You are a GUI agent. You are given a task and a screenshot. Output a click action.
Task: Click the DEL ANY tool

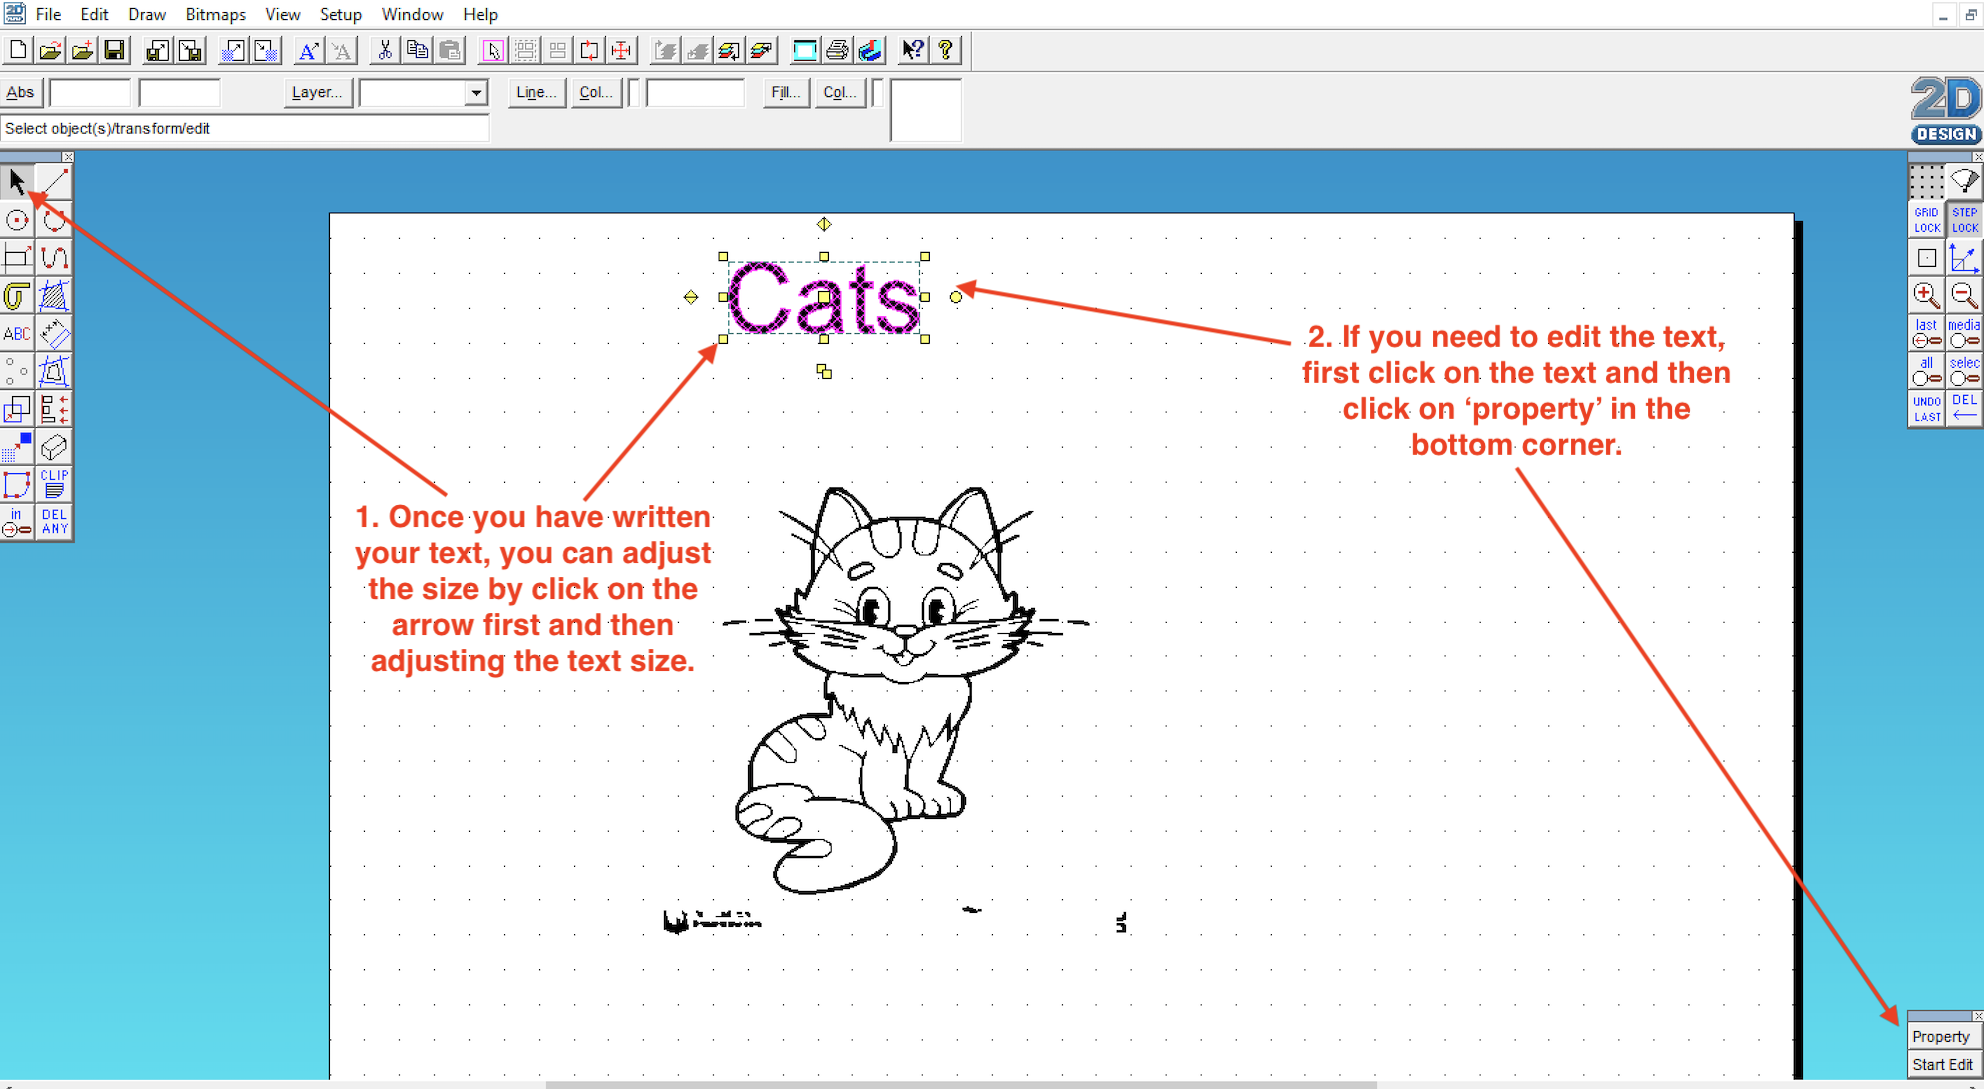54,522
